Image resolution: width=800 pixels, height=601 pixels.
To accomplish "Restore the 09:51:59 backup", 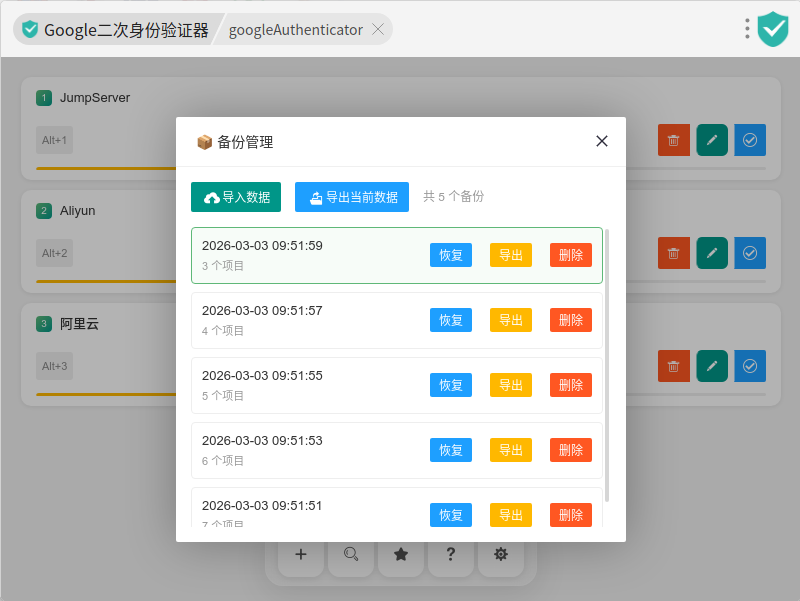I will [451, 255].
